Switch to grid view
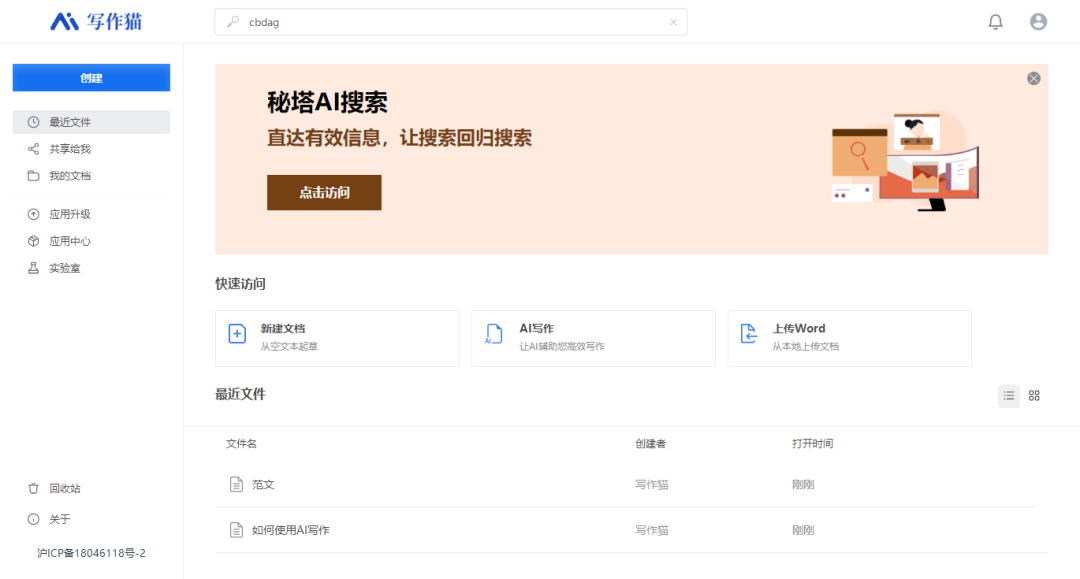 [1034, 396]
